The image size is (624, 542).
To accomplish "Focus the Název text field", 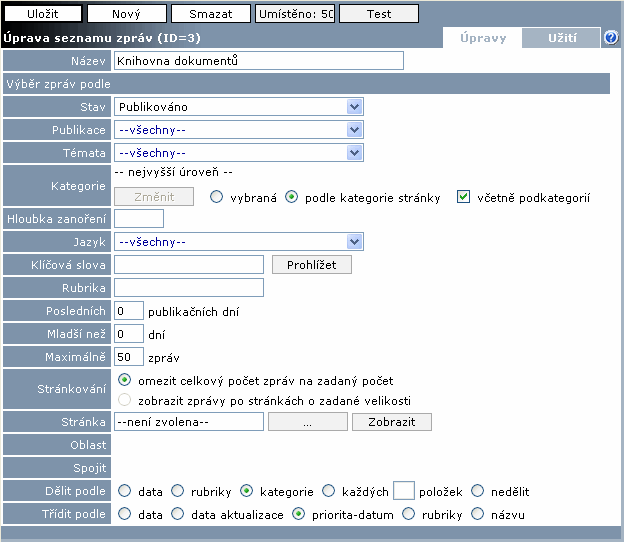I will (x=258, y=61).
